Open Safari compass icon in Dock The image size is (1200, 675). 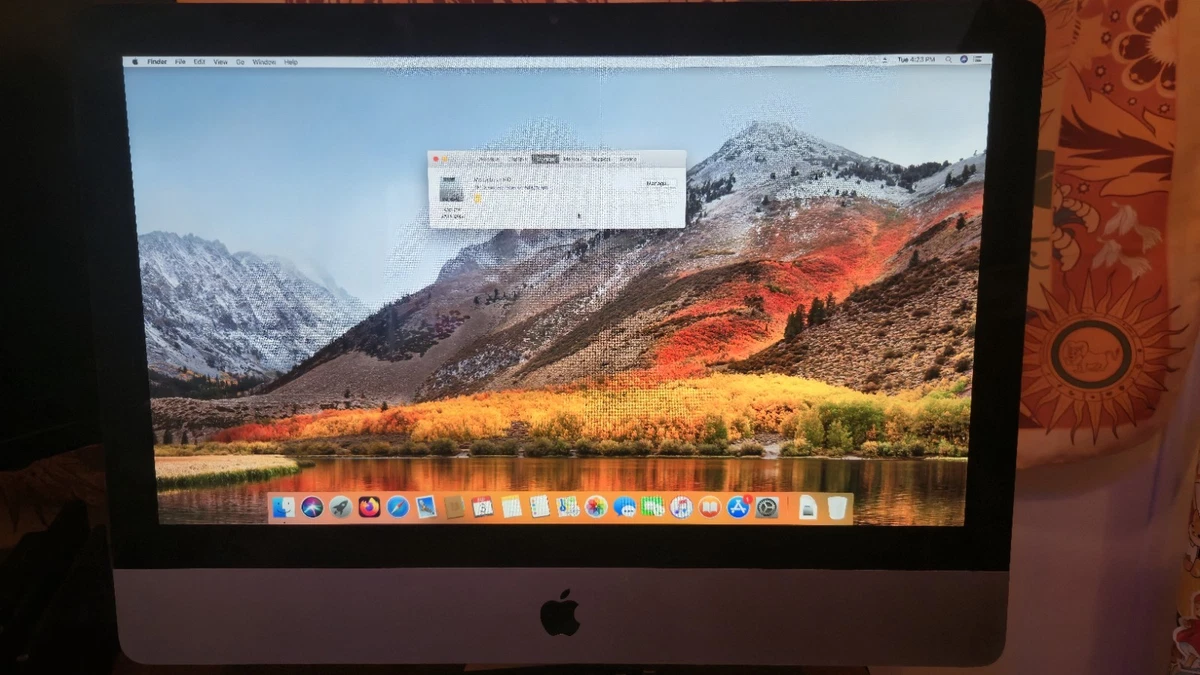coord(398,507)
